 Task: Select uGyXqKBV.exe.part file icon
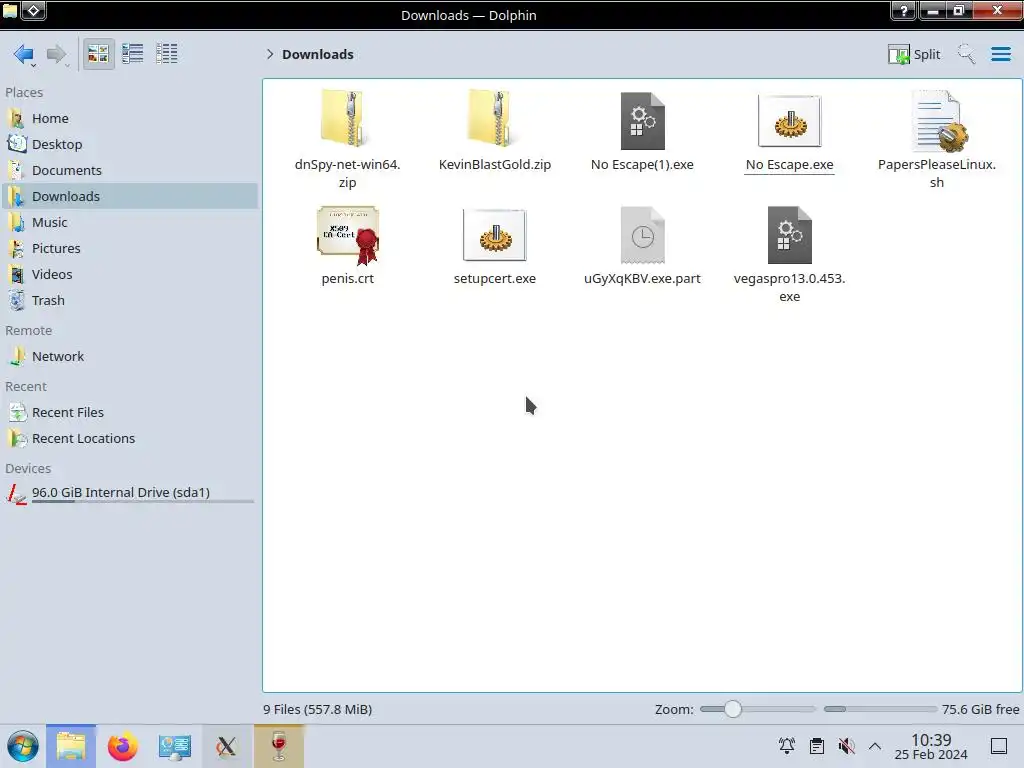point(643,235)
